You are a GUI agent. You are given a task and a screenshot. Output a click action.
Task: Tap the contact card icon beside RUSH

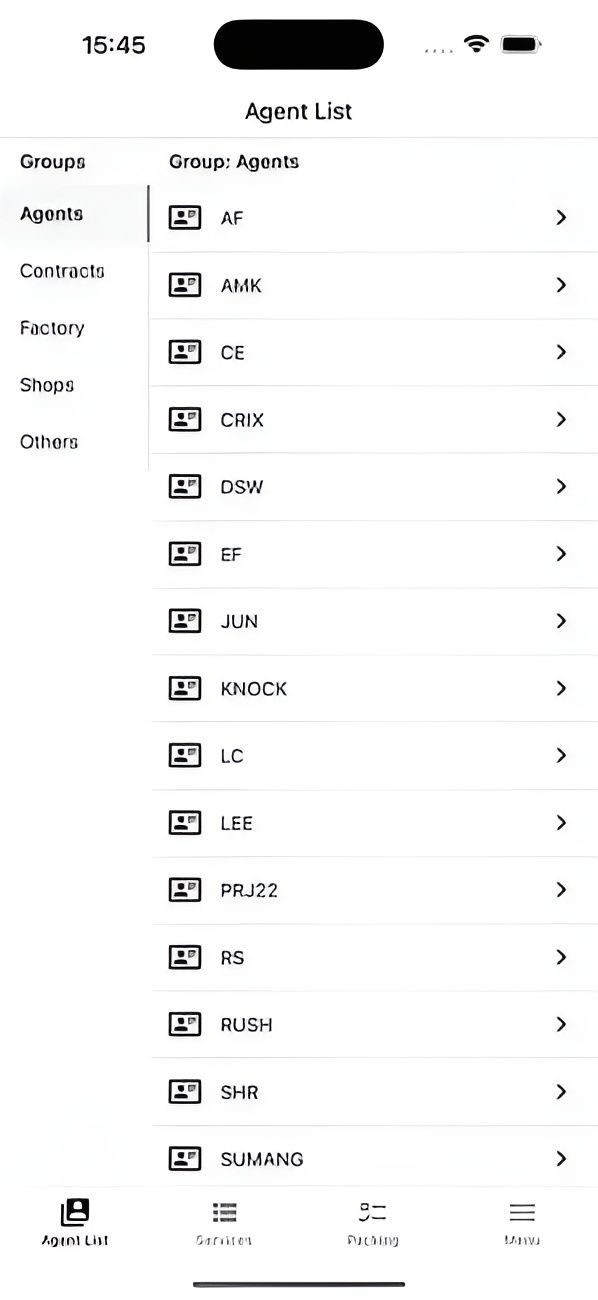pos(185,1024)
